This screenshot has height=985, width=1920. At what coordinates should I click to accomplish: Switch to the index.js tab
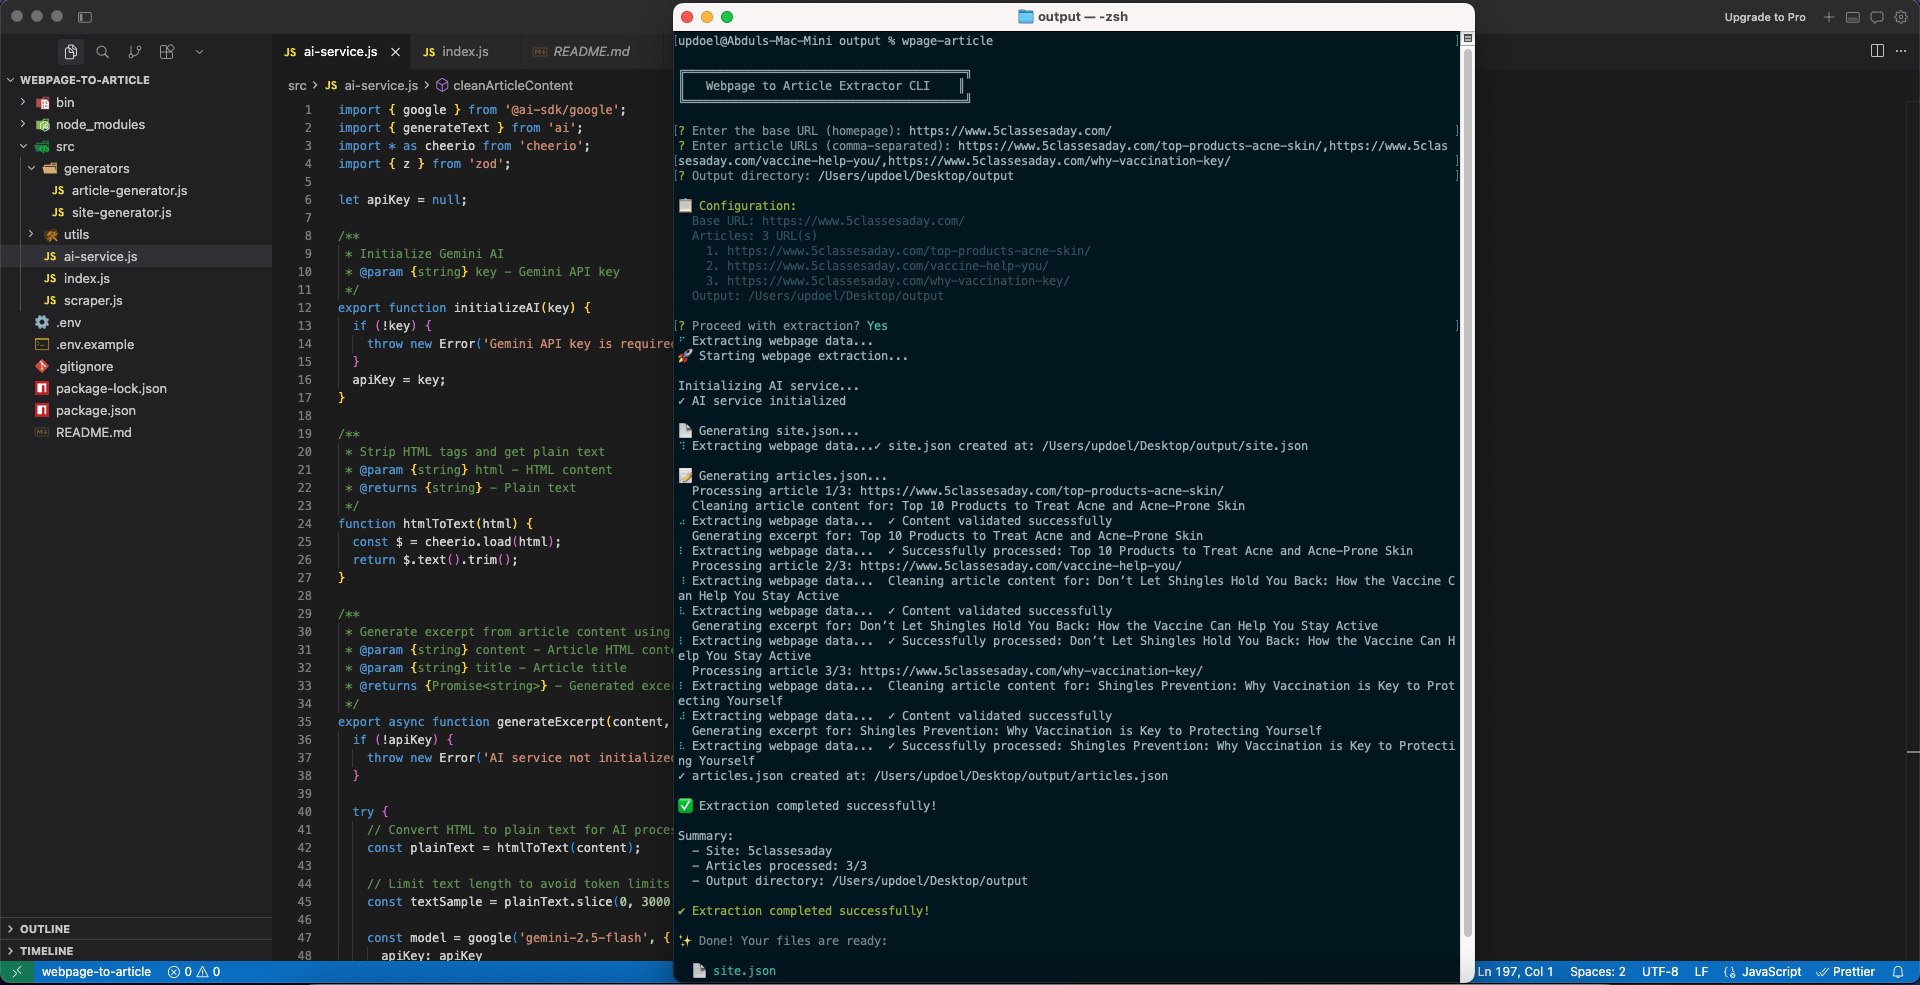pyautogui.click(x=465, y=51)
